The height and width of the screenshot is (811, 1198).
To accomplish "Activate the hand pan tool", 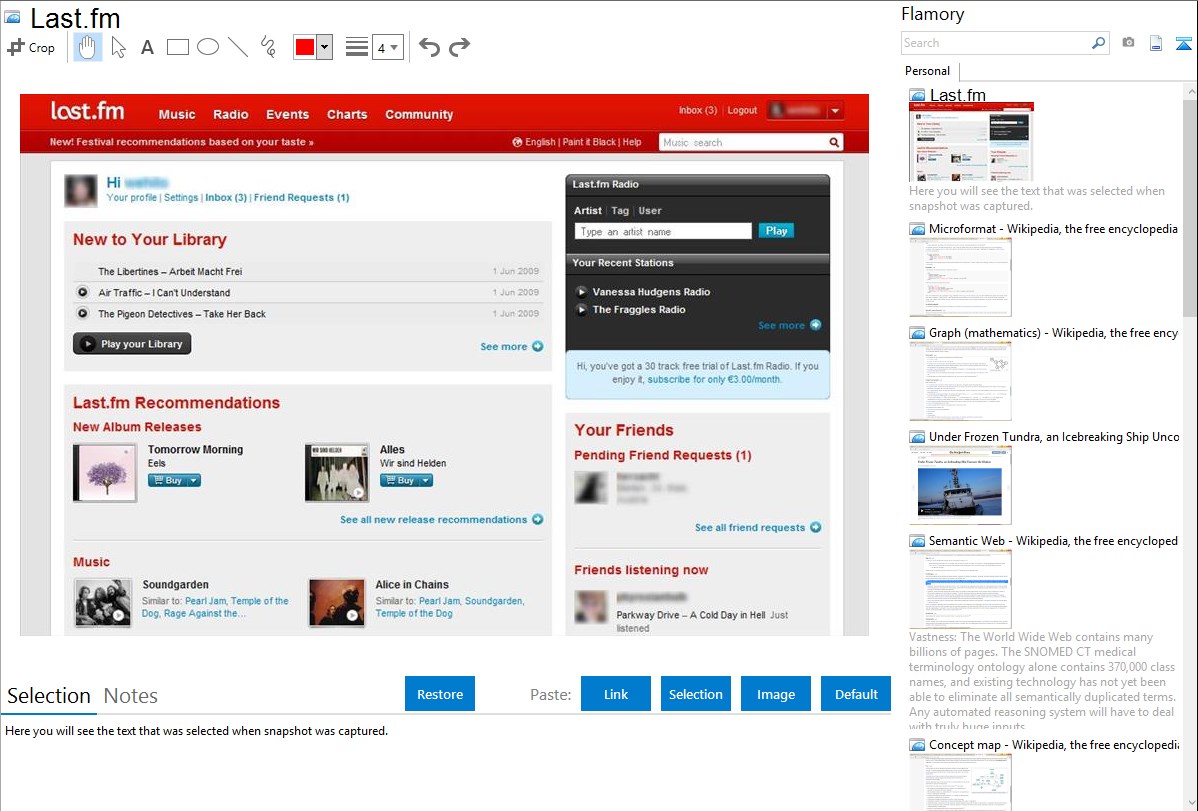I will (x=88, y=47).
